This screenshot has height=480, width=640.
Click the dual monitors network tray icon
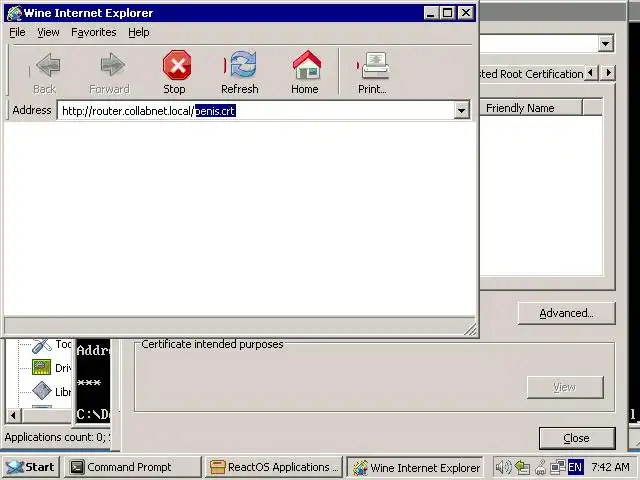[x=558, y=467]
